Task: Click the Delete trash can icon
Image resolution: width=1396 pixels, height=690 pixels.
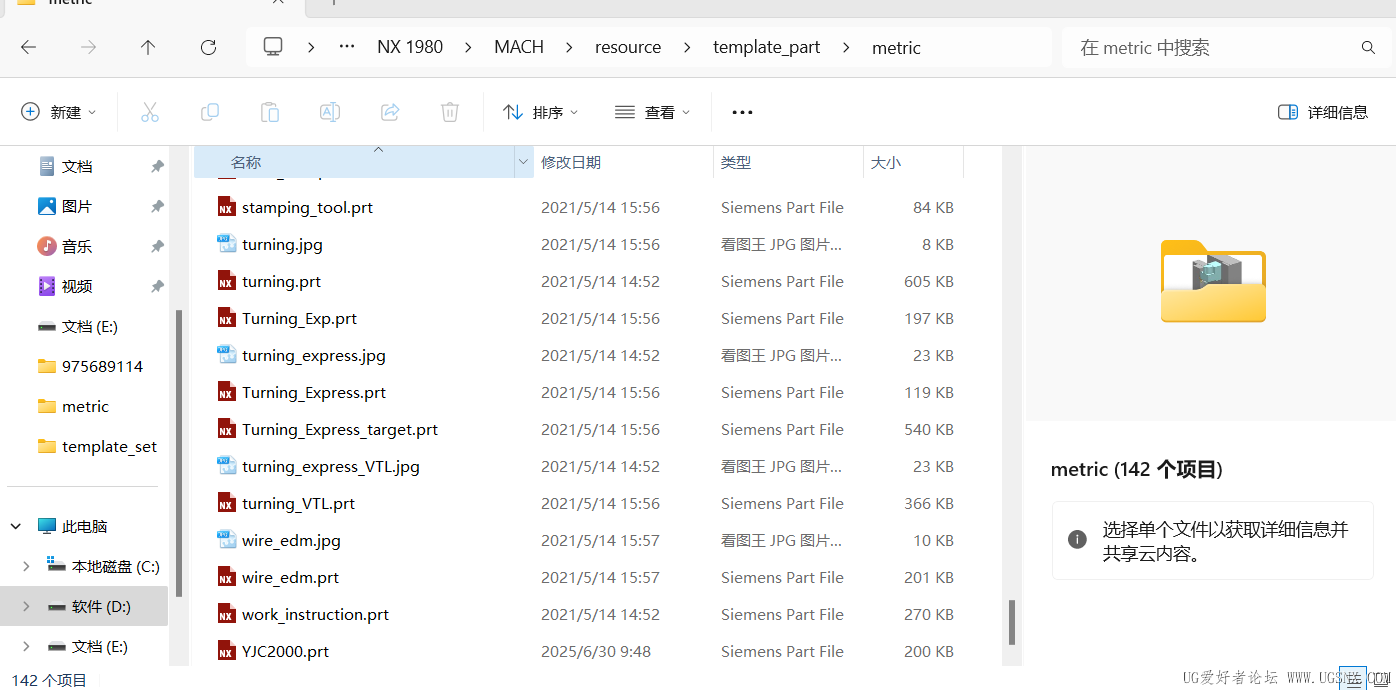Action: click(x=450, y=112)
